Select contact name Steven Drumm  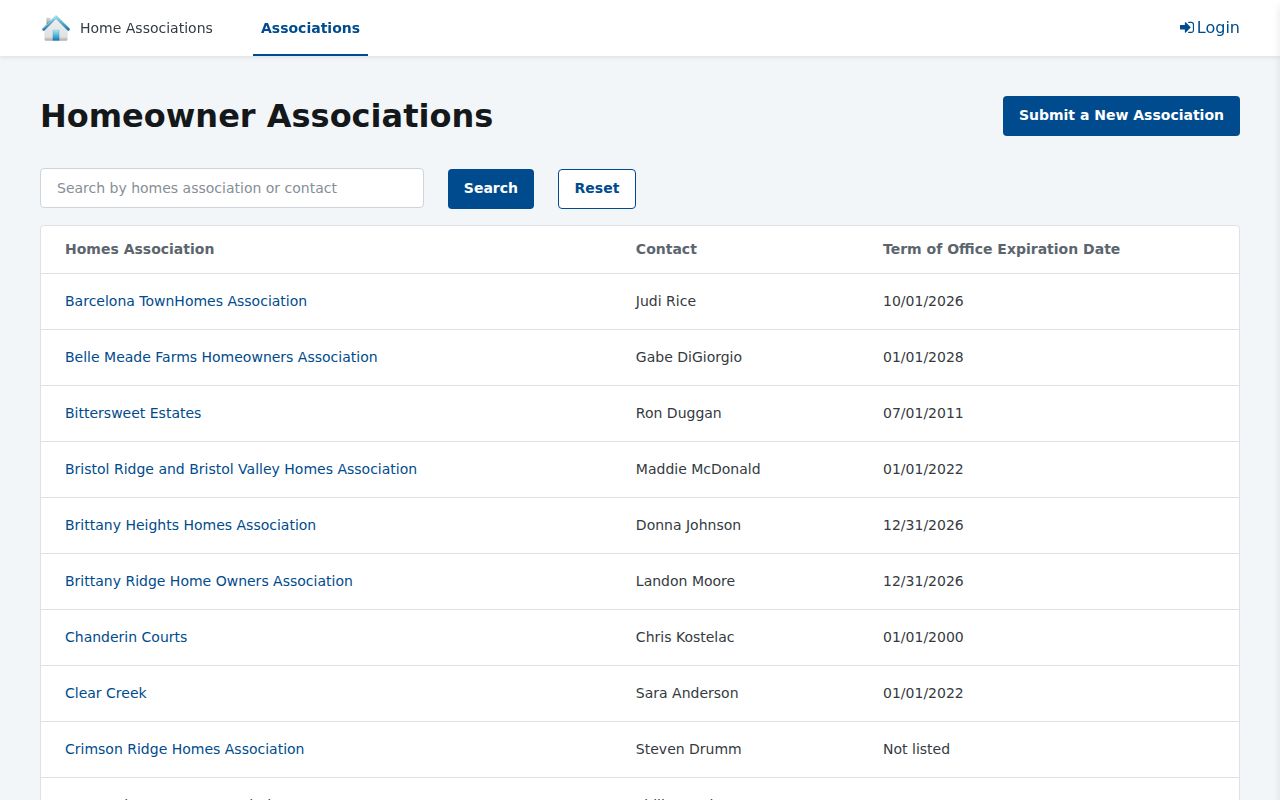[x=689, y=749]
